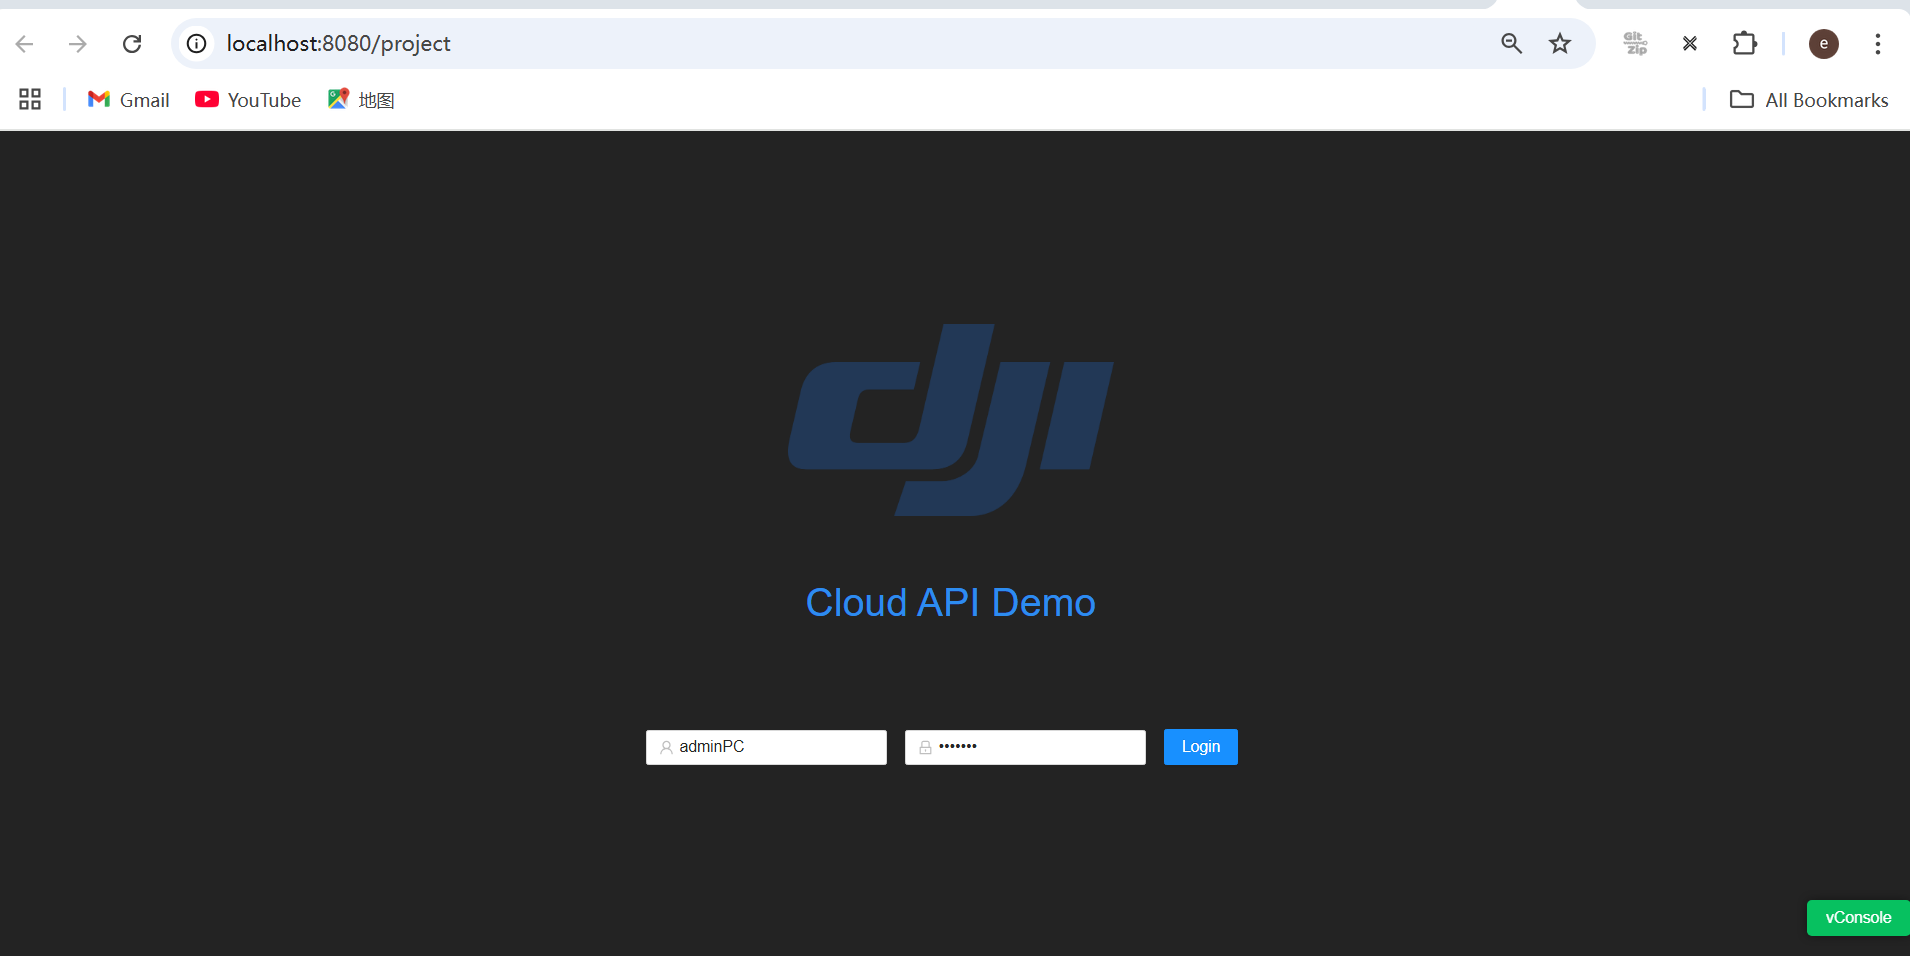This screenshot has height=956, width=1910.
Task: Open the YouTube bookmark
Action: (248, 100)
